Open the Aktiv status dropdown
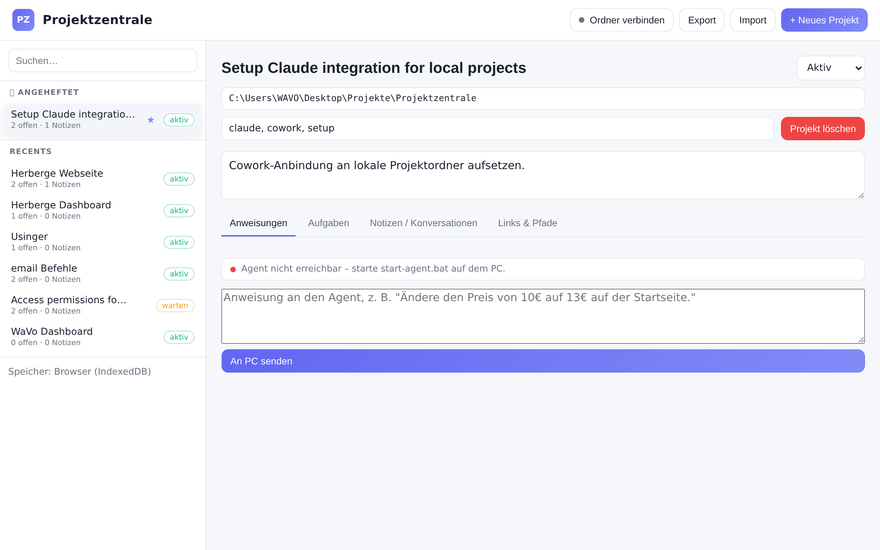This screenshot has width=880, height=550. [x=831, y=68]
